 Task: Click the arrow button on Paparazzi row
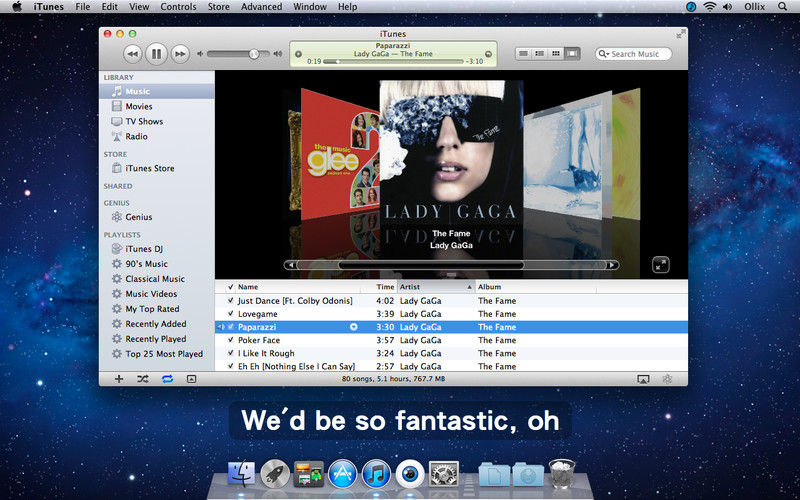(354, 327)
